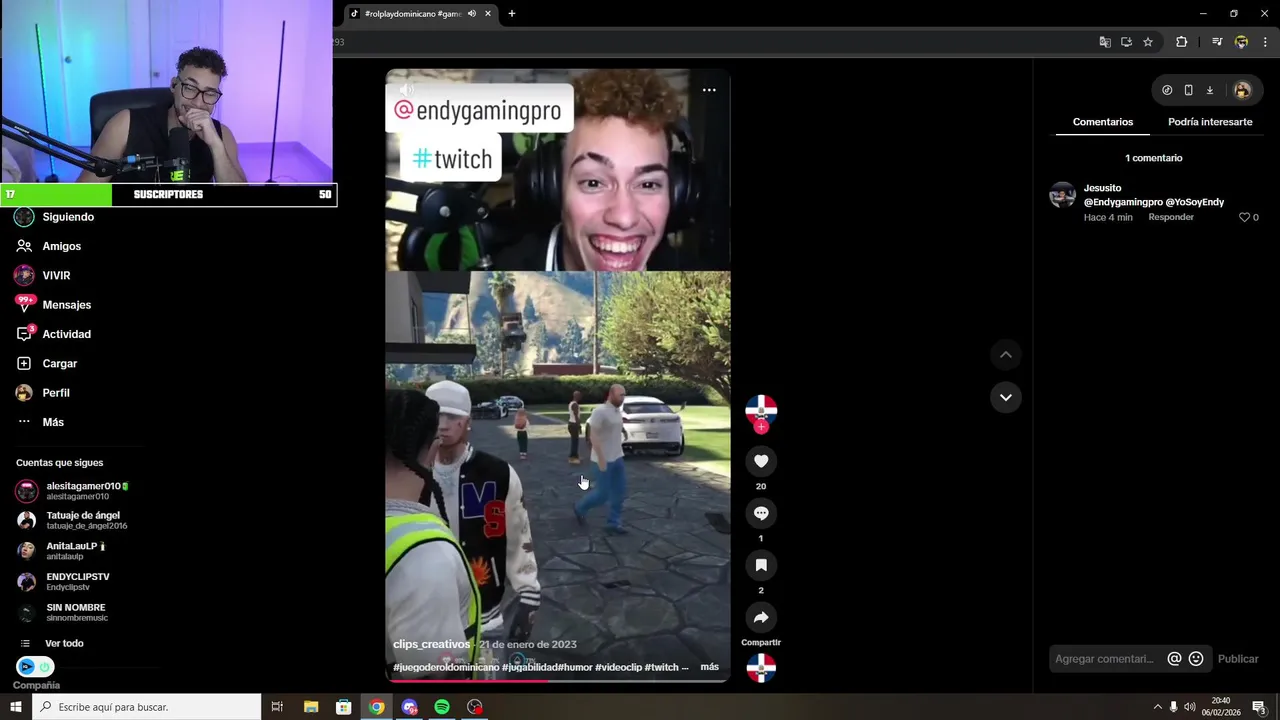Like the video with the heart icon

tap(761, 461)
